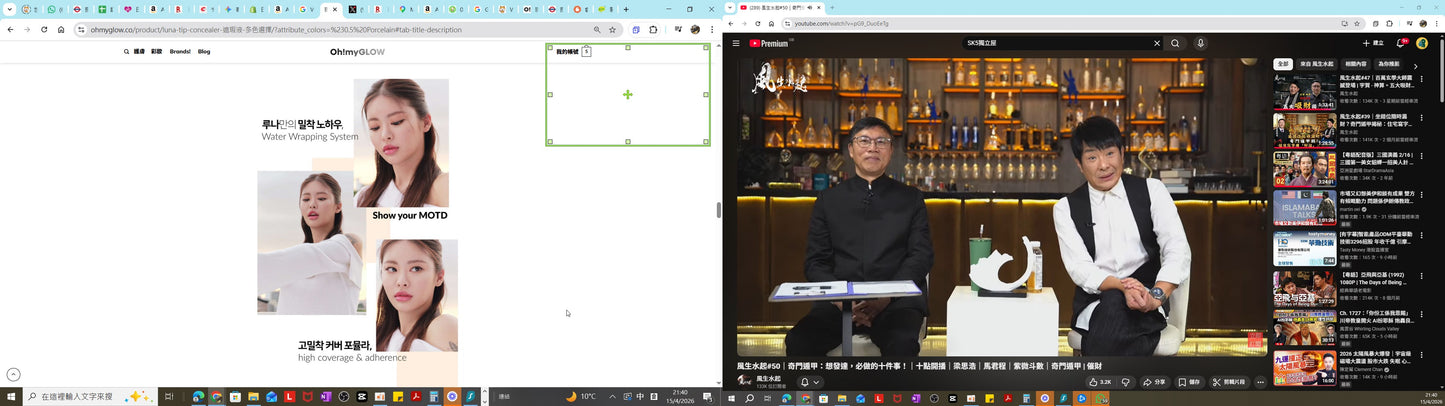Image resolution: width=1445 pixels, height=406 pixels.
Task: Open notification bell dropdown beside channel
Action: tap(809, 382)
